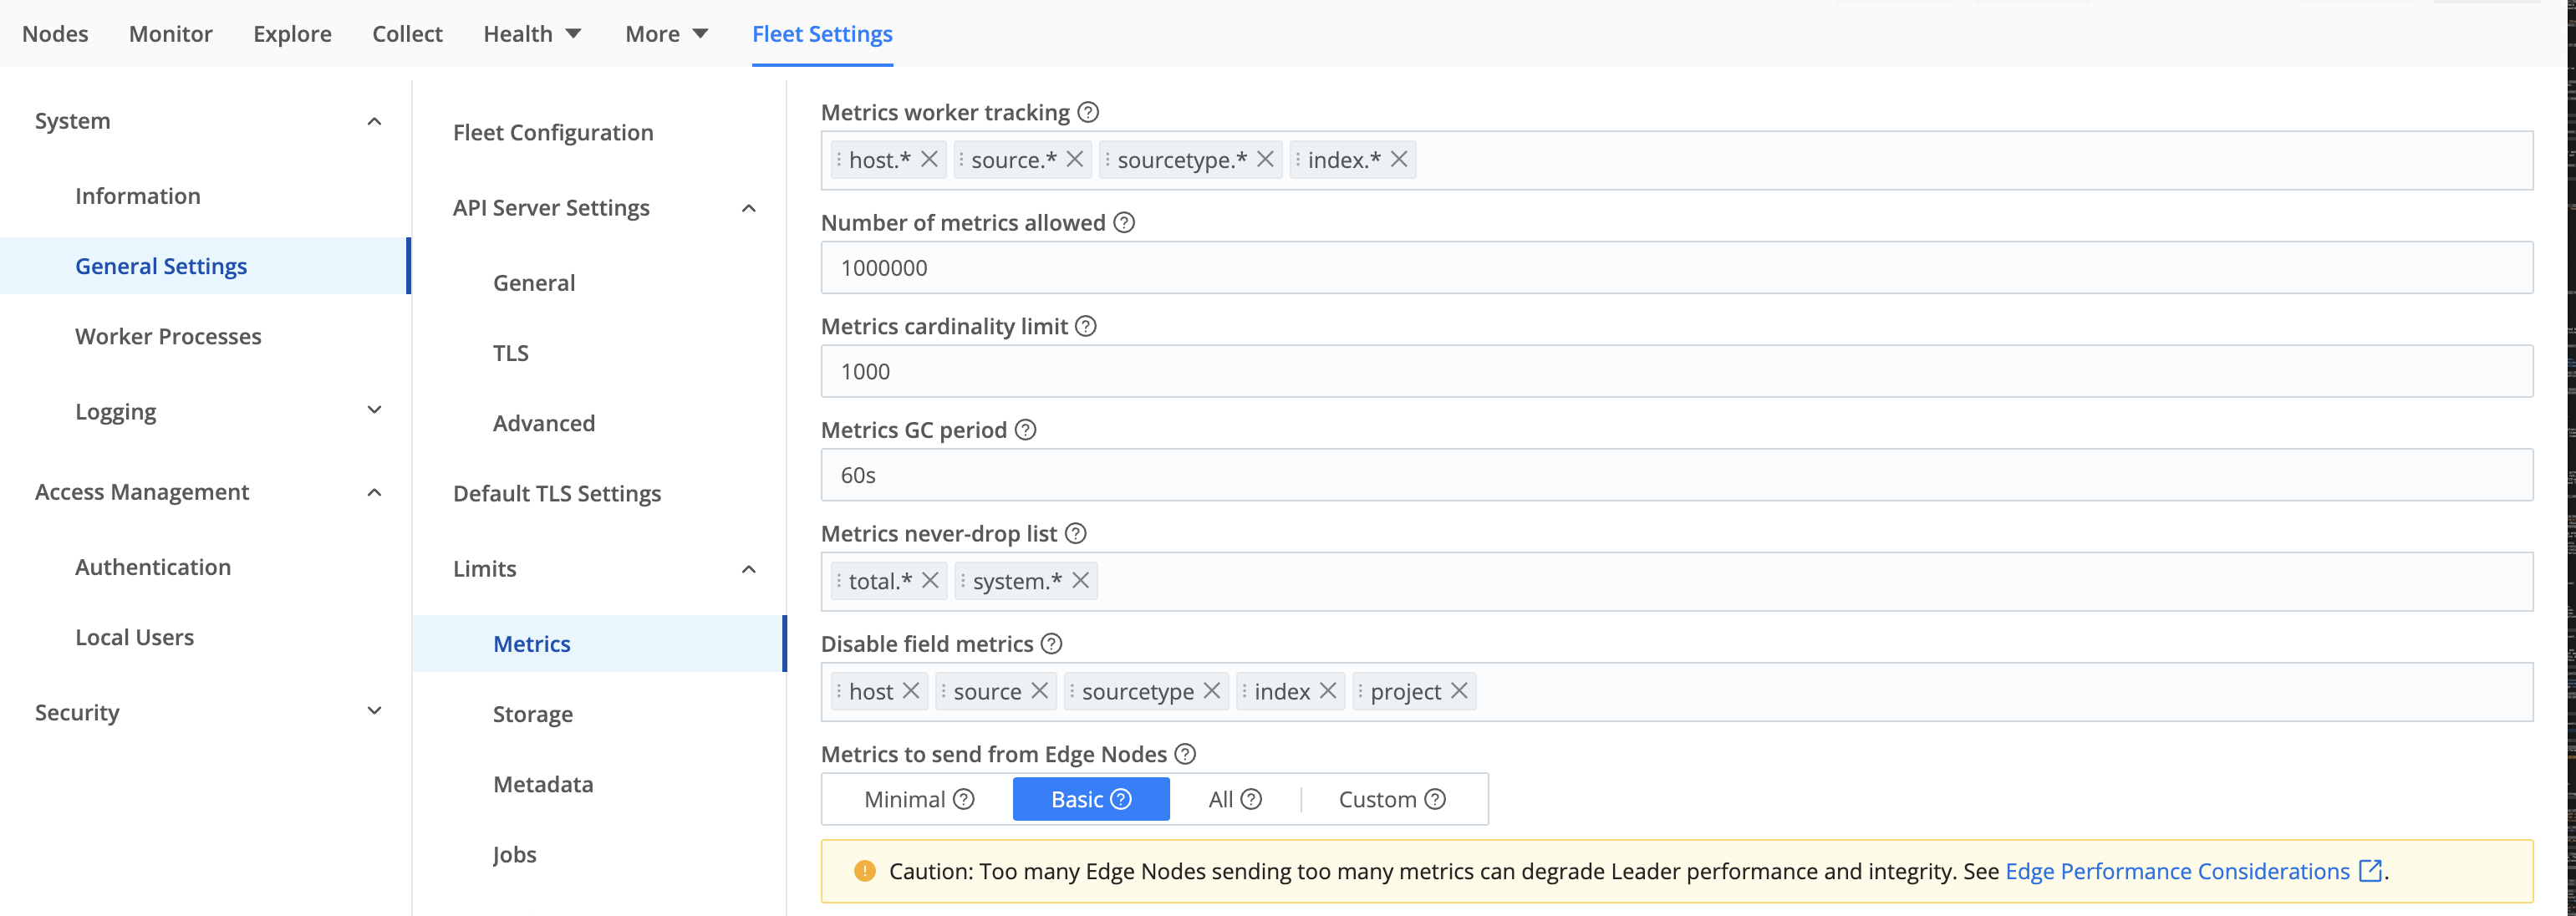Switch metrics sending to Custom
This screenshot has width=2576, height=916.
coord(1380,799)
